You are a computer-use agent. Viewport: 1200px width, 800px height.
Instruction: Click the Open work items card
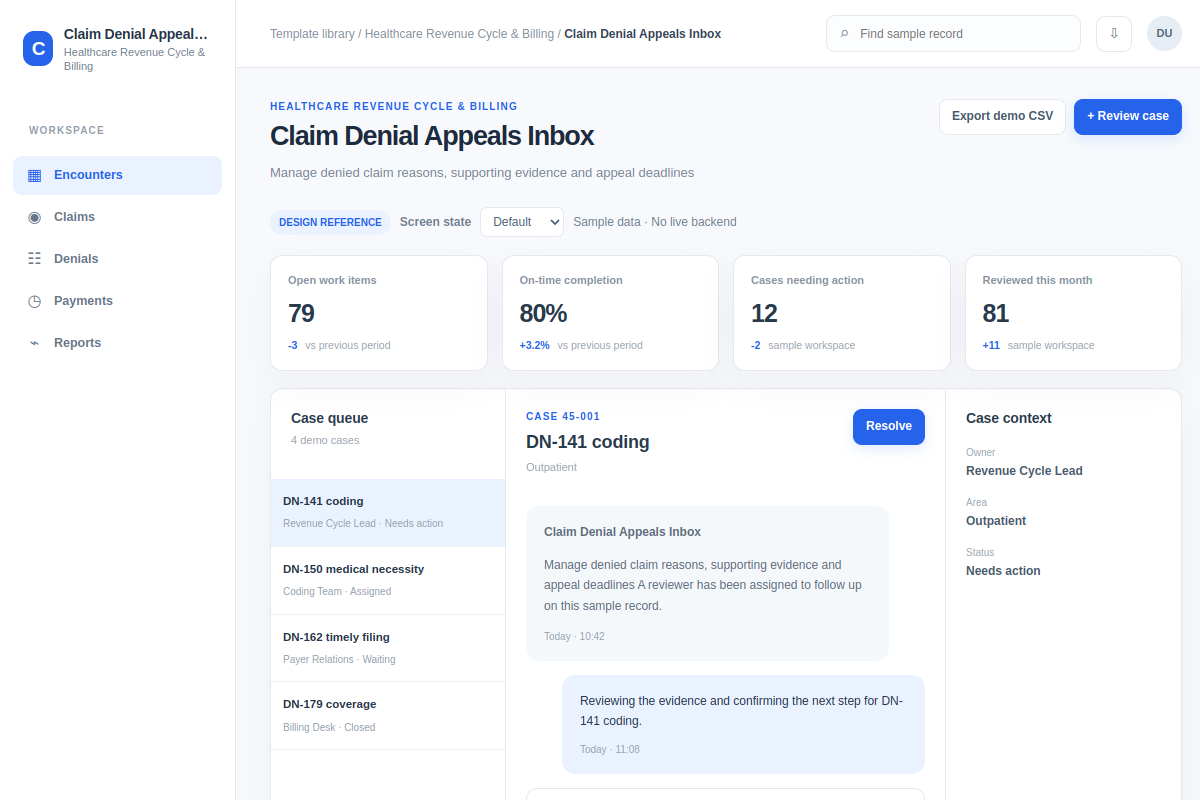pyautogui.click(x=379, y=313)
